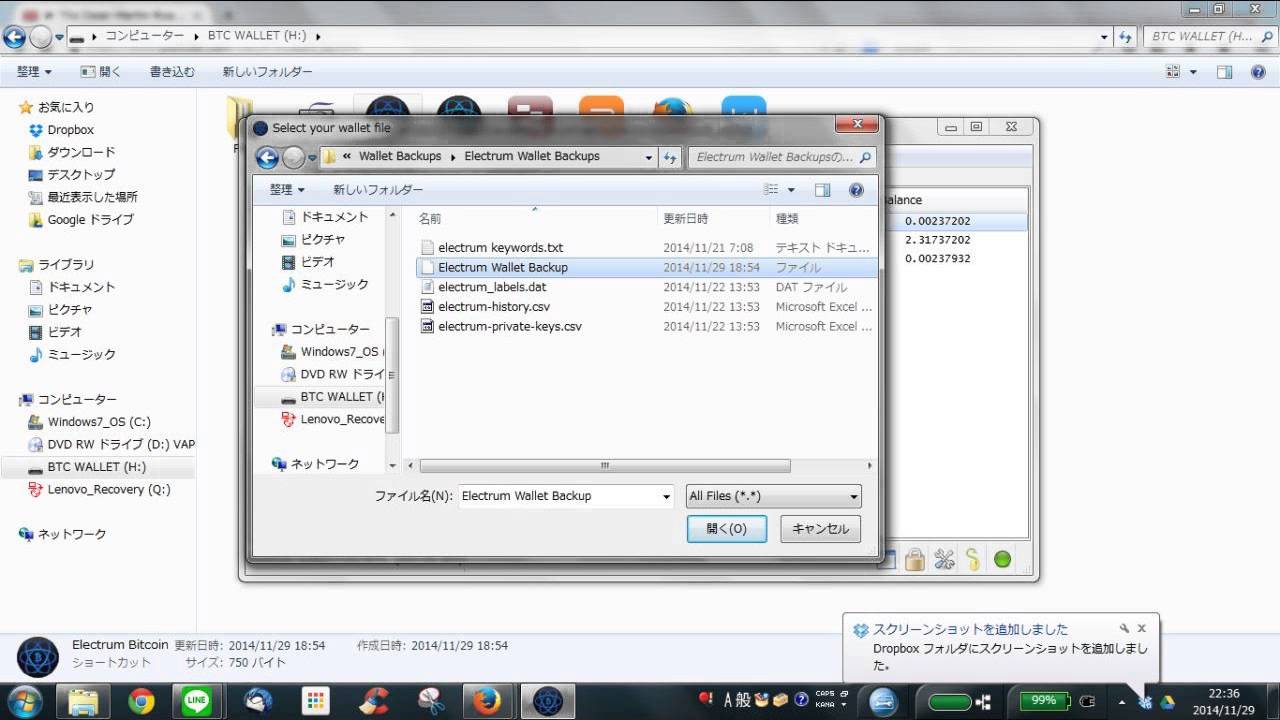1280x720 pixels.
Task: Click the 開く(O) button
Action: (x=727, y=529)
